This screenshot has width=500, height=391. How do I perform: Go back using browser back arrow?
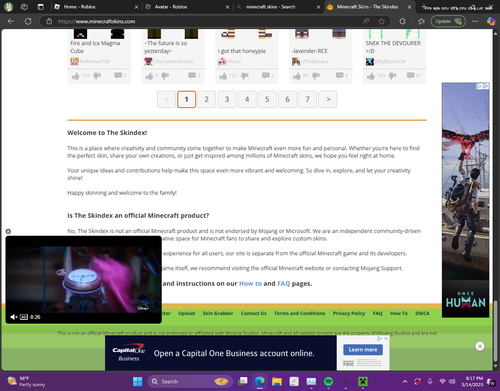11,21
